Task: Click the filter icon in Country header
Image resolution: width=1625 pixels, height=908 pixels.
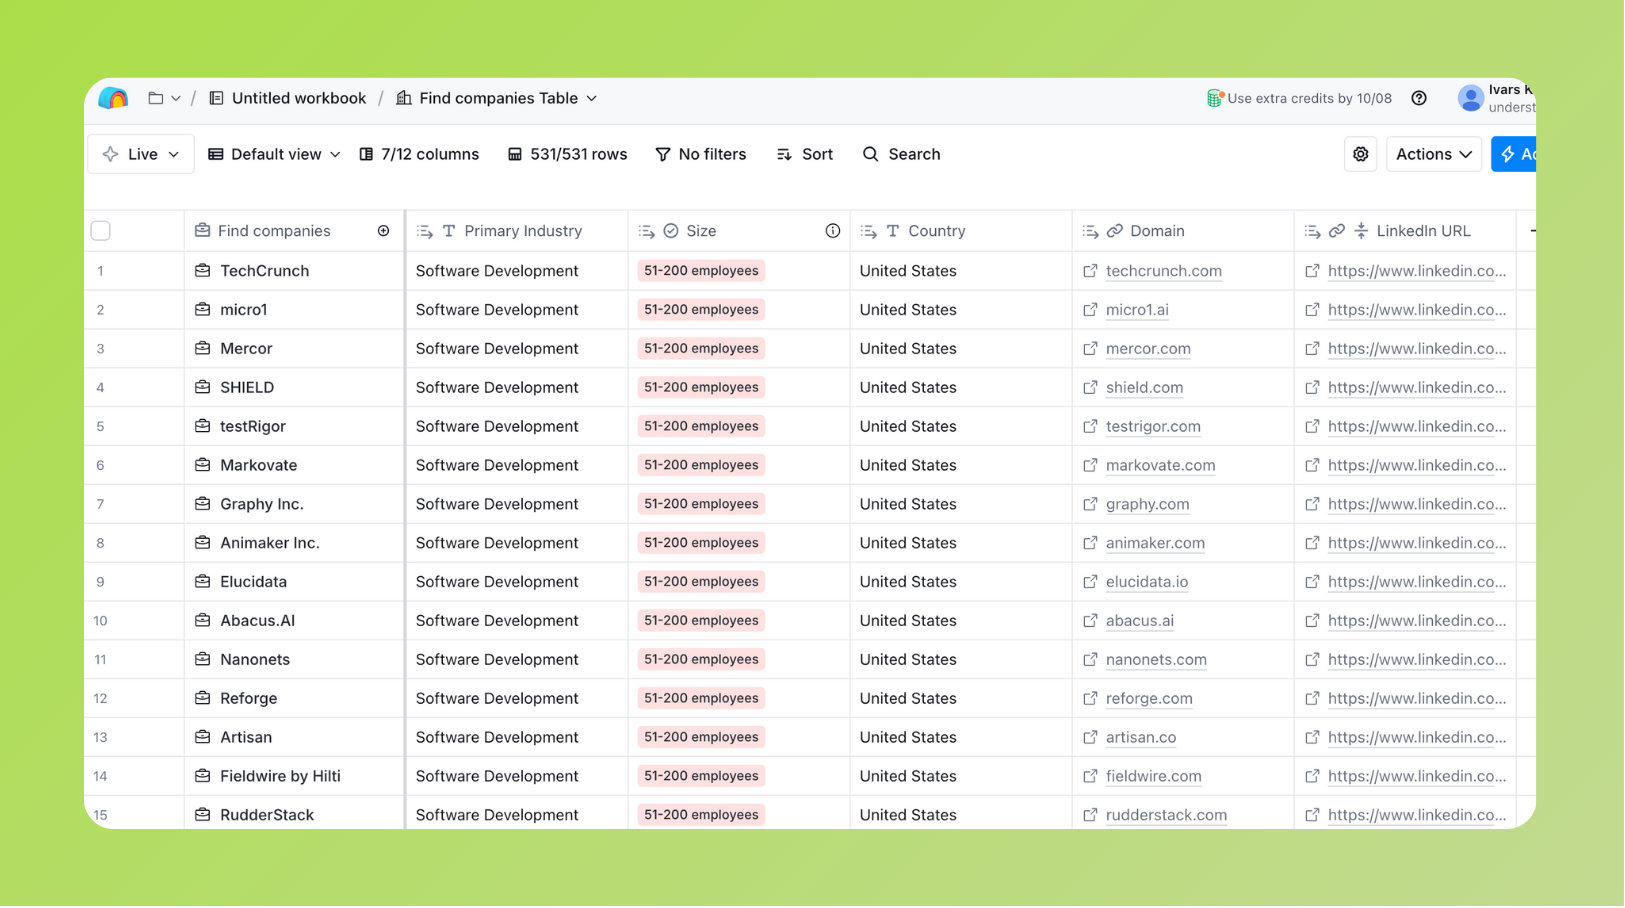Action: [869, 231]
